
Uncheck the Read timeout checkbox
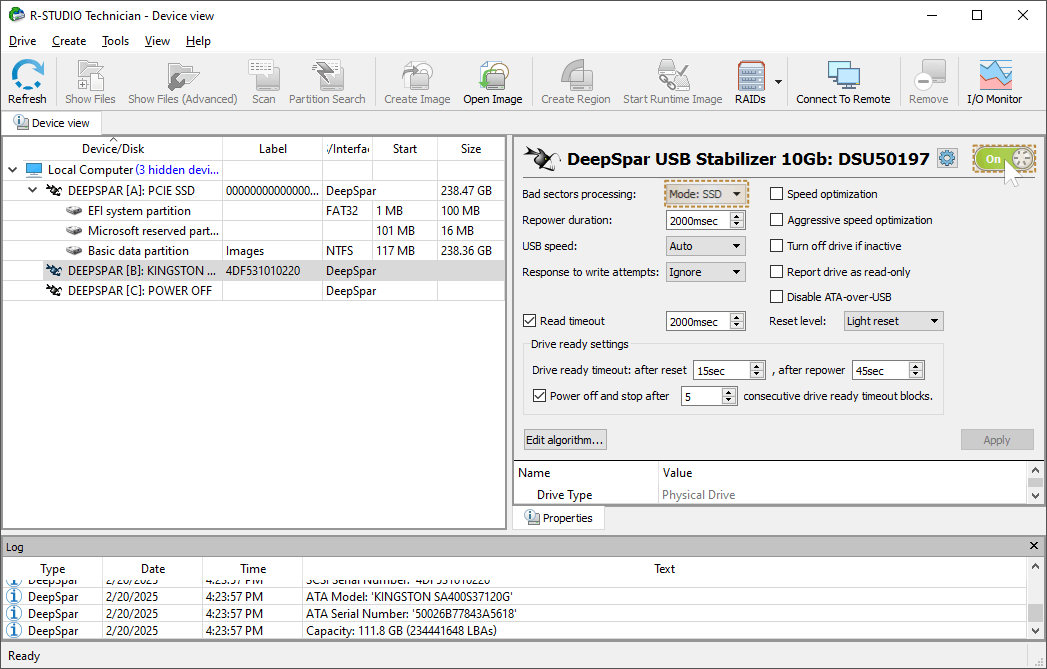coord(530,320)
